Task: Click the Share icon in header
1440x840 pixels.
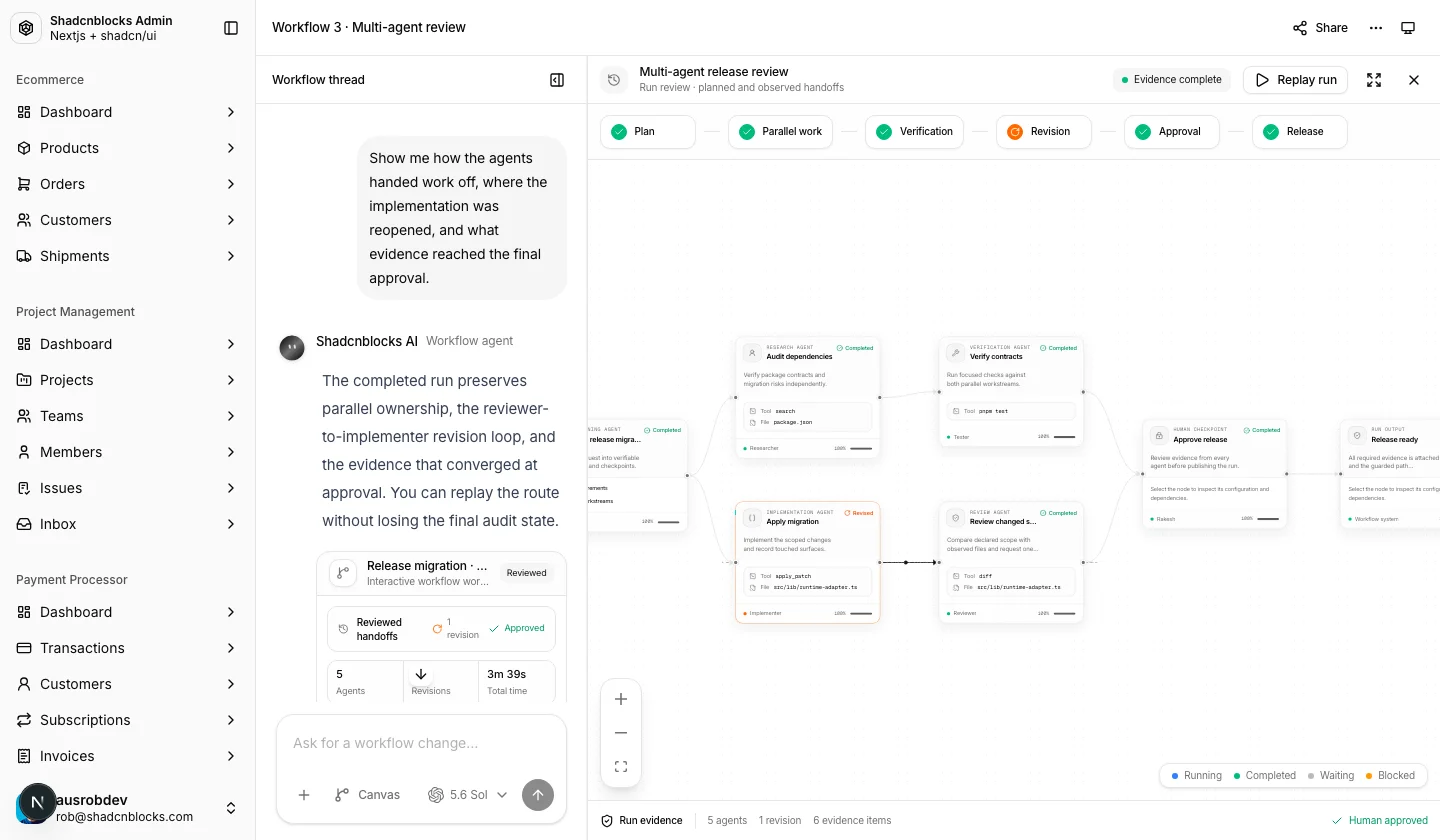Action: click(x=1300, y=28)
